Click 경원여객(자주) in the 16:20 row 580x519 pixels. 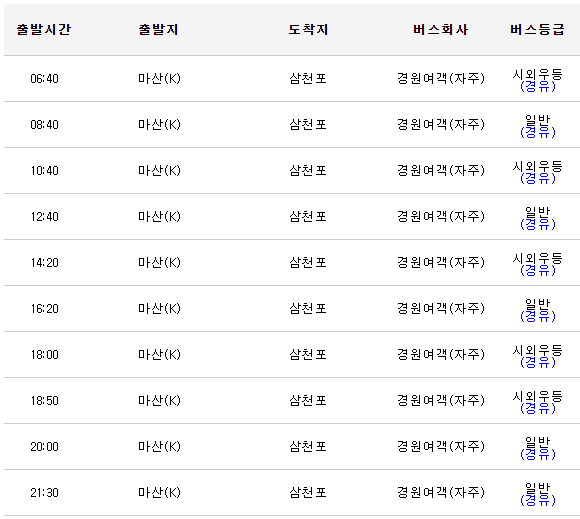point(441,309)
